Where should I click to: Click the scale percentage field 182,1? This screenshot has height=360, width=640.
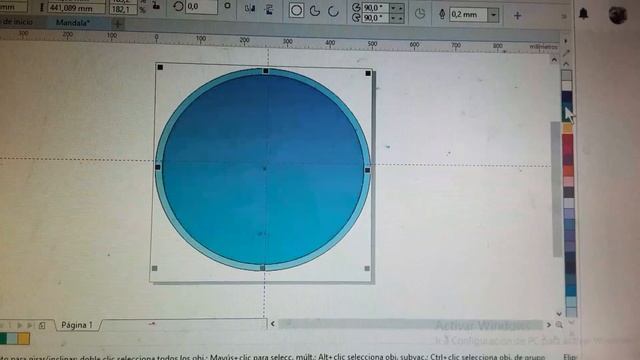(x=123, y=9)
